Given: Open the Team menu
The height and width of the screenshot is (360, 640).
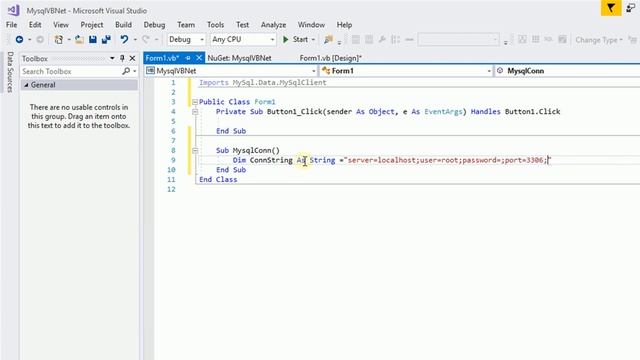Looking at the screenshot, I should click(186, 25).
